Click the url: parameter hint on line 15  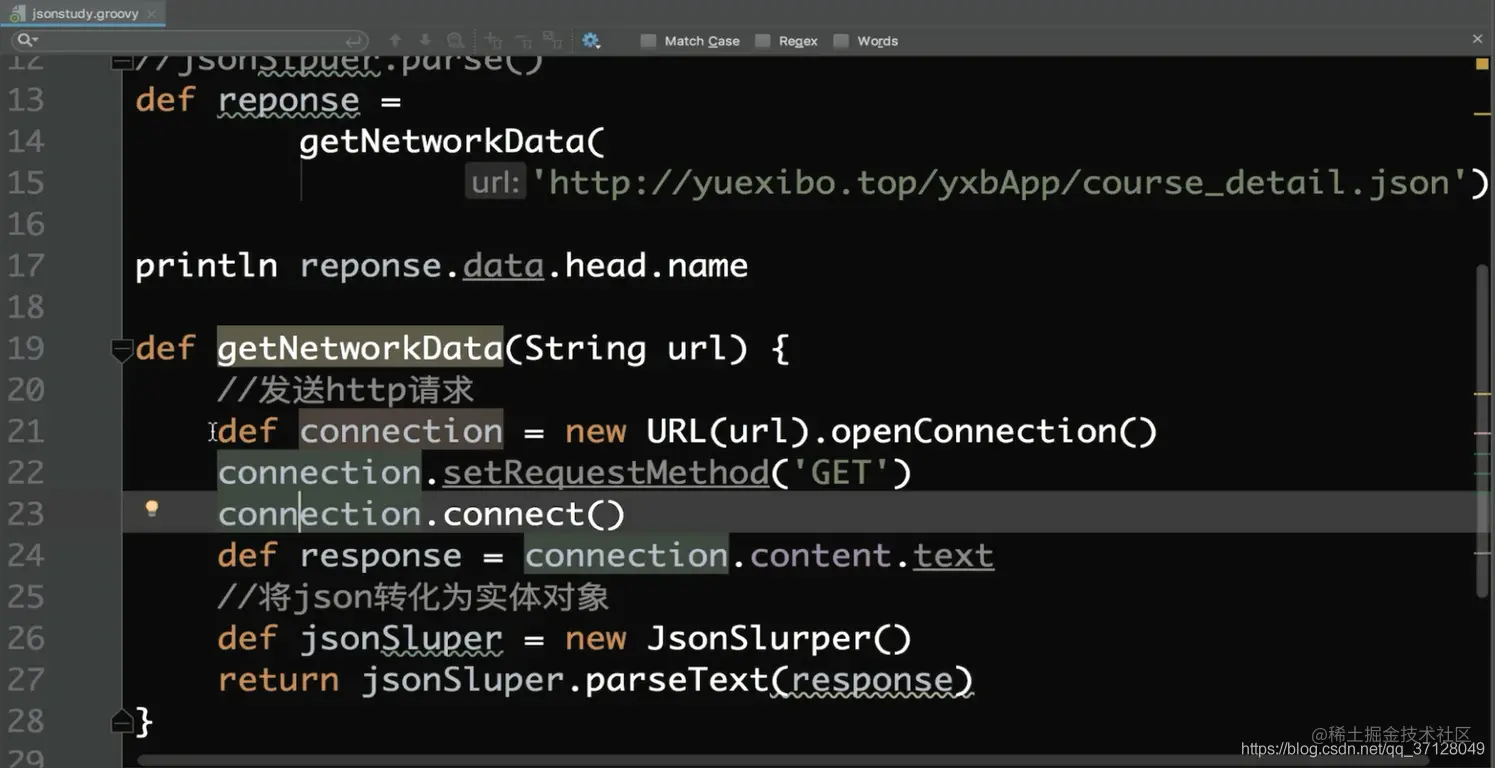coord(496,183)
